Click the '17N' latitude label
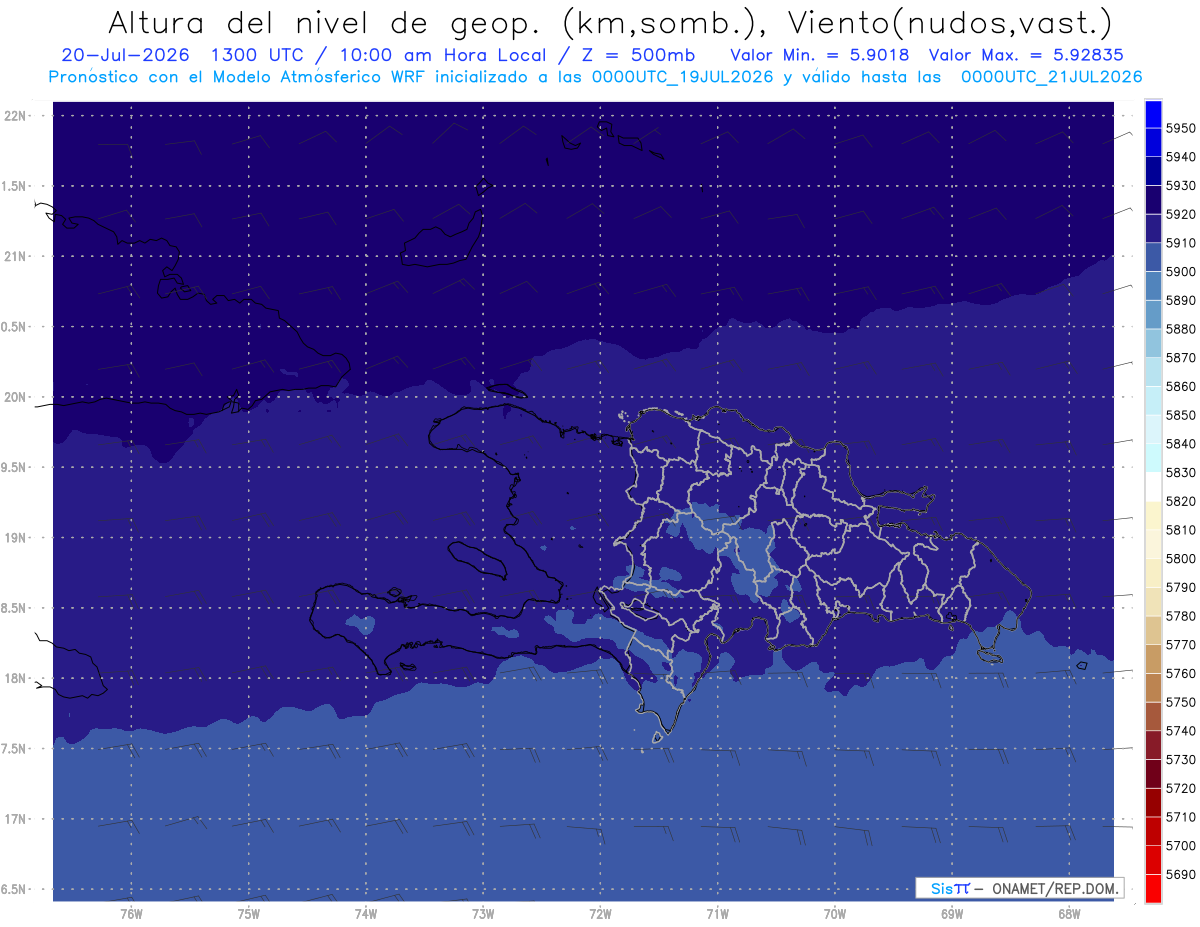 [17, 819]
